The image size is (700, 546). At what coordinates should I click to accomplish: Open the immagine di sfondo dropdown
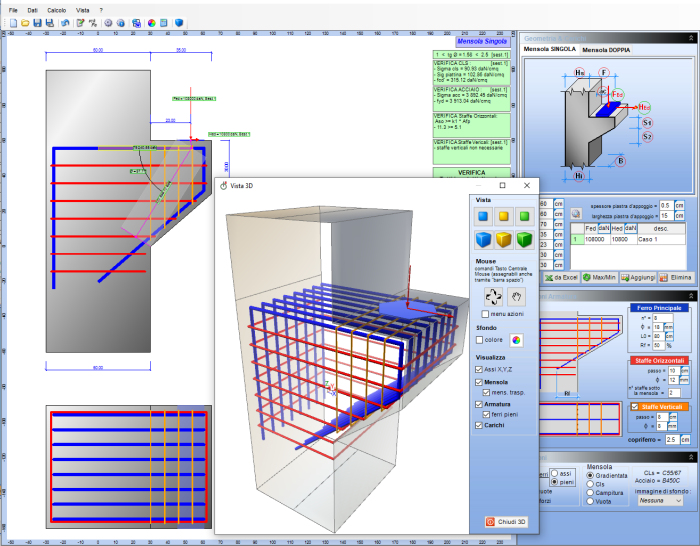[x=660, y=500]
